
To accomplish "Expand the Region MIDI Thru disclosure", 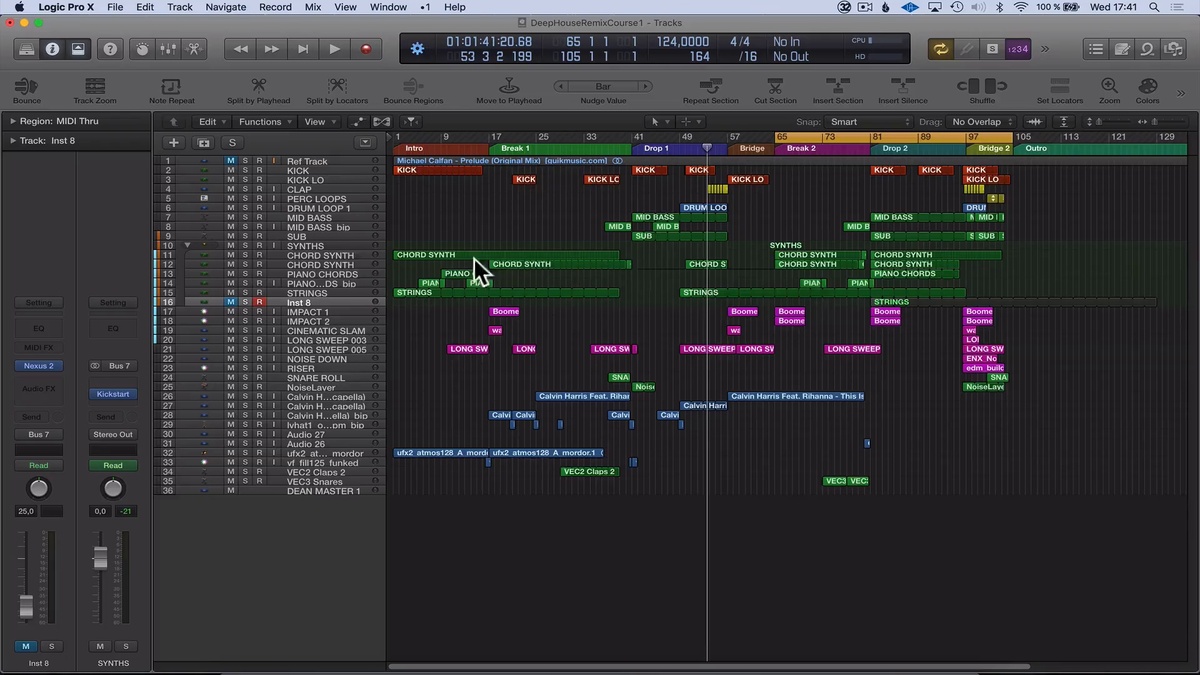I will (12, 121).
